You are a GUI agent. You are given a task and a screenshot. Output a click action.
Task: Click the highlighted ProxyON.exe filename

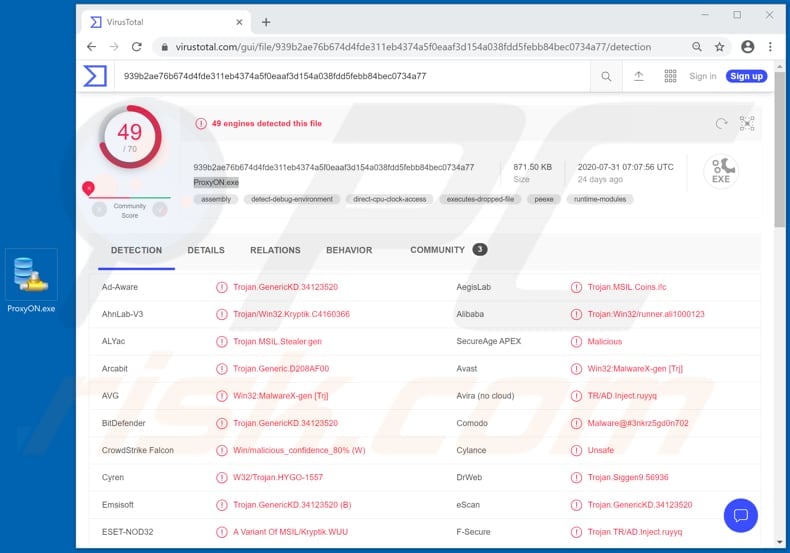pos(216,182)
